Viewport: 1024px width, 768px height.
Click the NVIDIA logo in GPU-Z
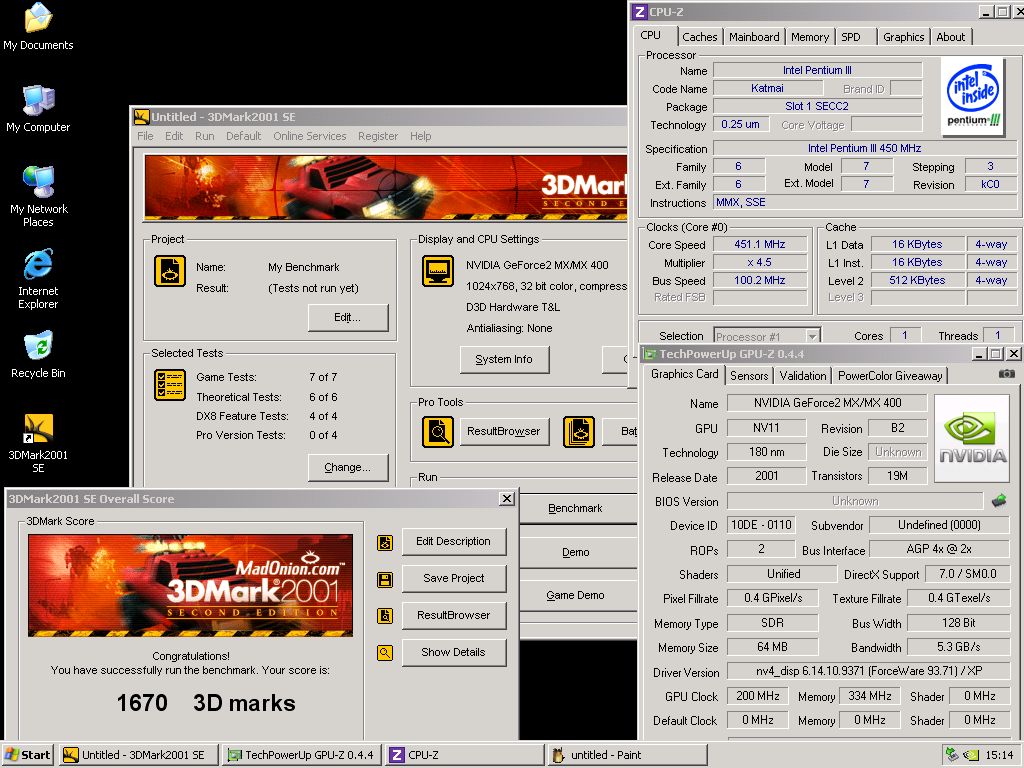coord(972,438)
